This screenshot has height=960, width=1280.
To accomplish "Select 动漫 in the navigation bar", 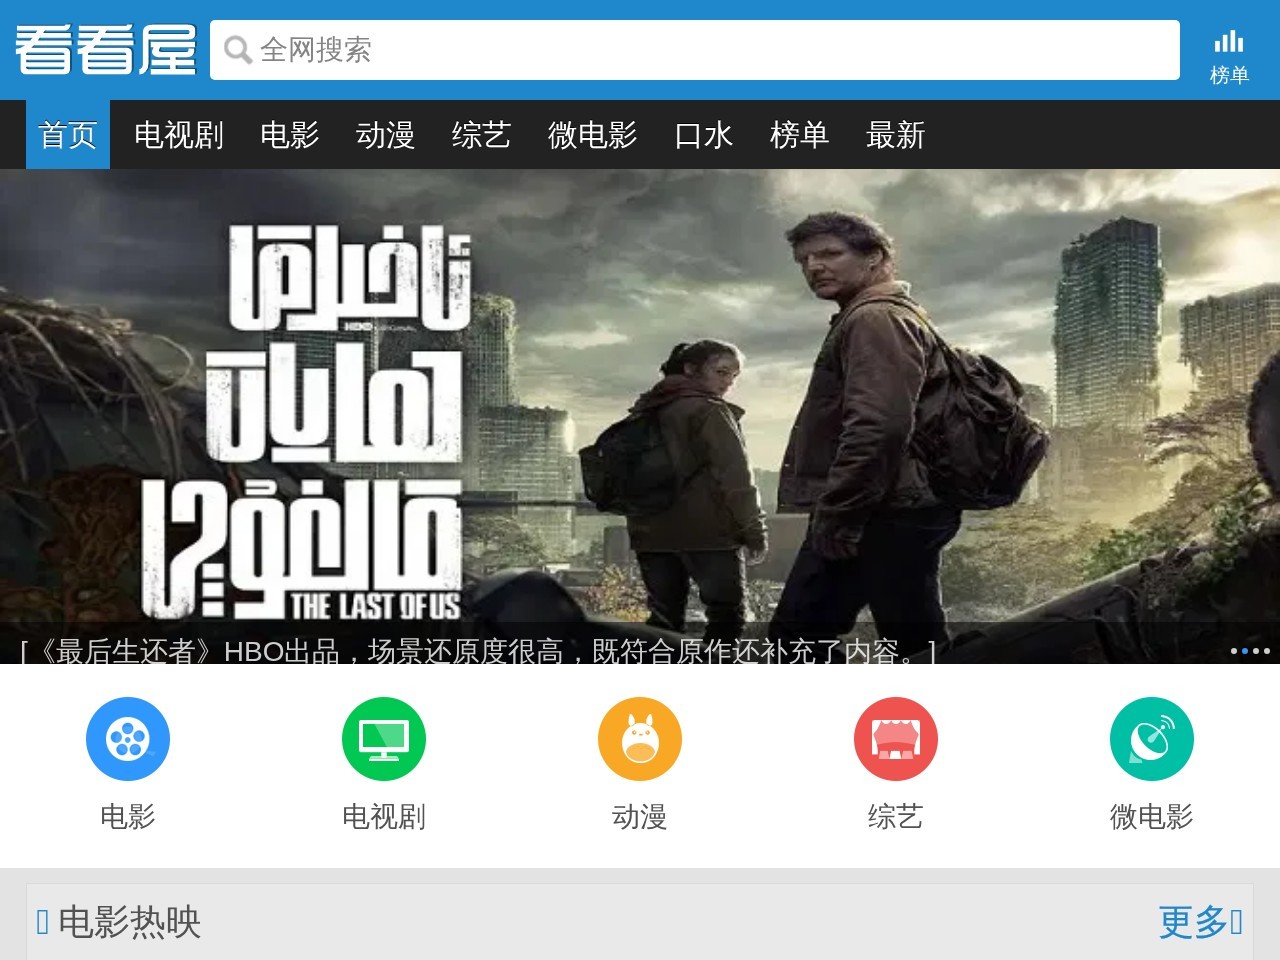I will coord(386,135).
